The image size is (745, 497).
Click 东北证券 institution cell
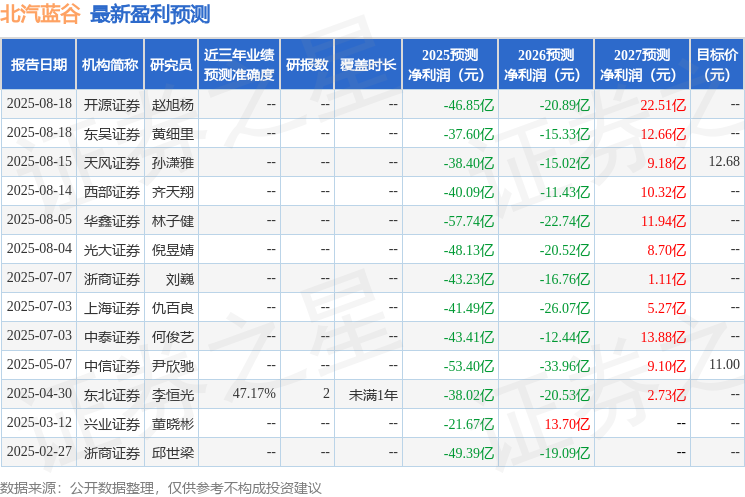pyautogui.click(x=112, y=395)
